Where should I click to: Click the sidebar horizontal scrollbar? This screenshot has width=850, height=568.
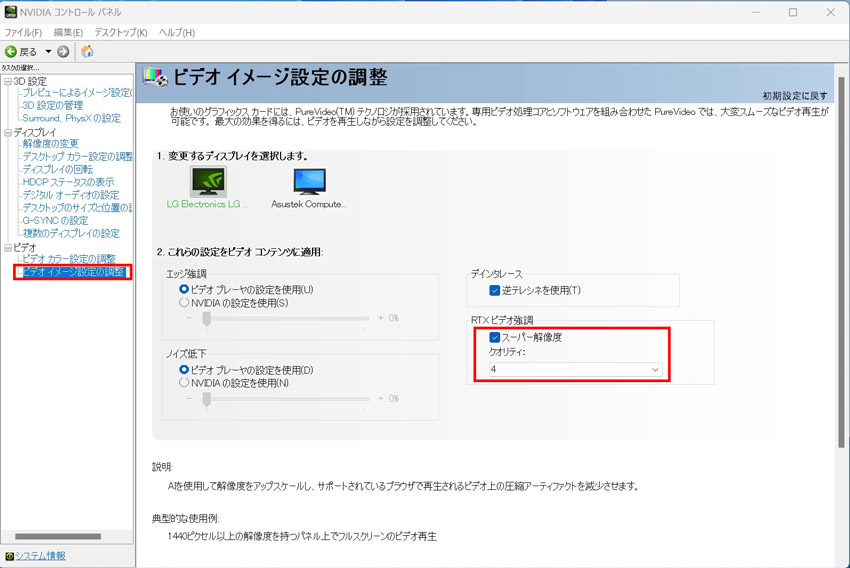[x=58, y=537]
